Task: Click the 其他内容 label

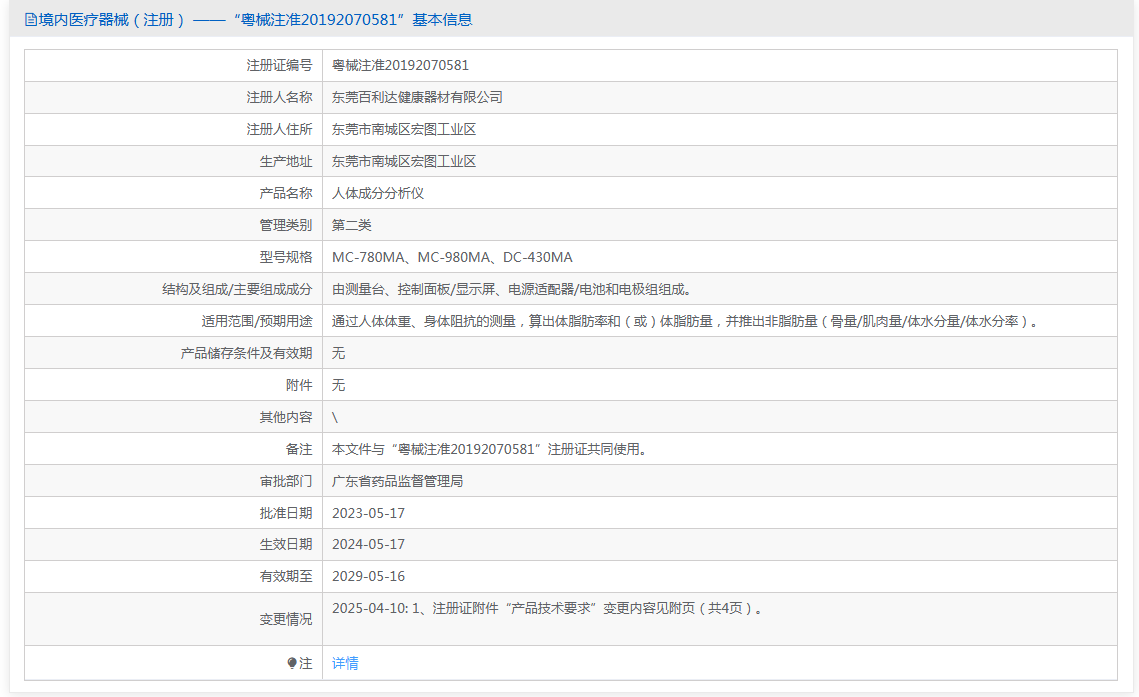Action: pyautogui.click(x=285, y=417)
